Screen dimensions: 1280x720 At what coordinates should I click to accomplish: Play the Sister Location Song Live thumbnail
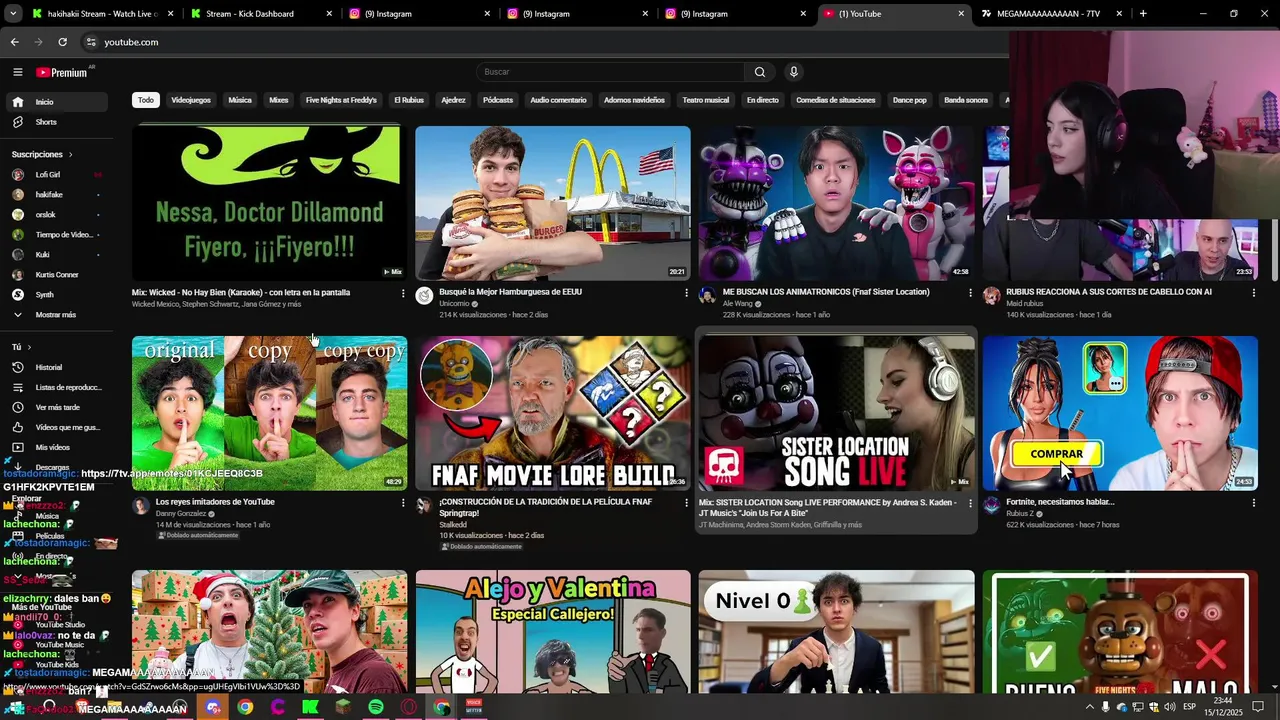coord(836,413)
